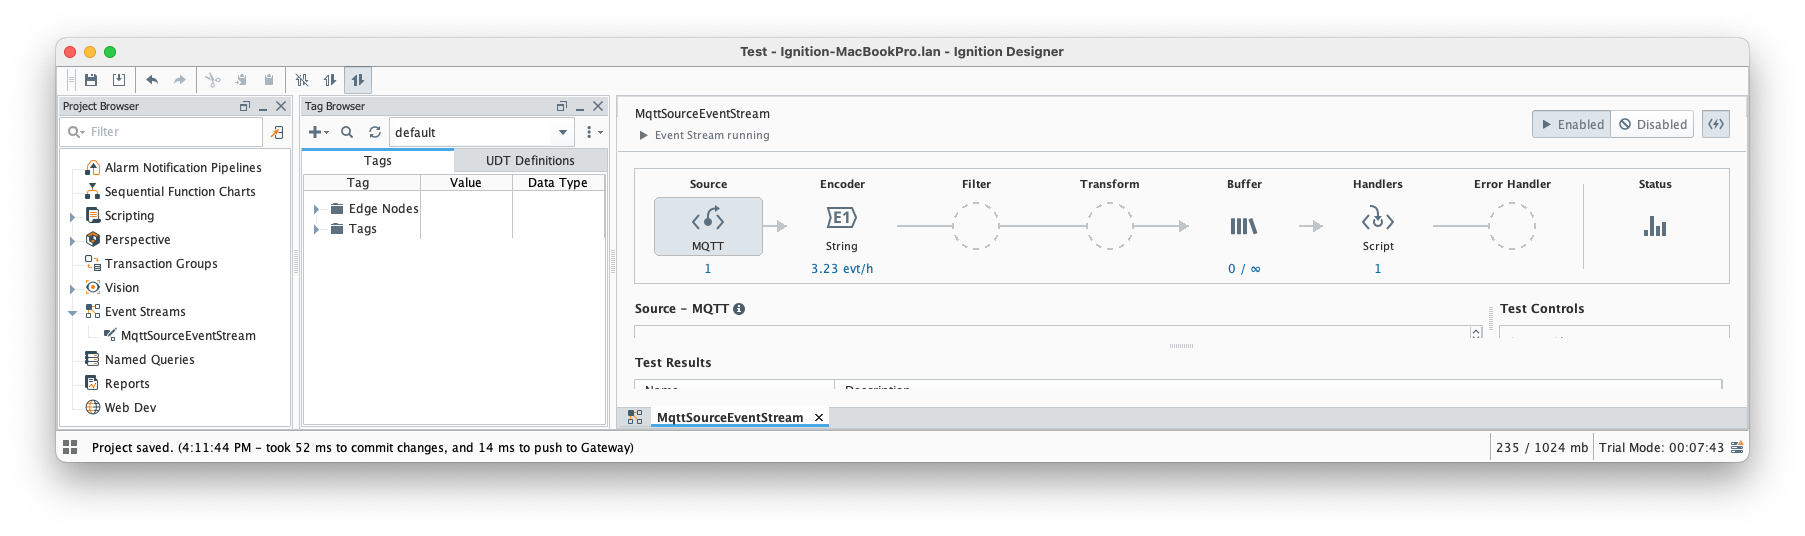The width and height of the screenshot is (1805, 536).
Task: Toggle comm read/write mode icon
Action: click(x=358, y=80)
